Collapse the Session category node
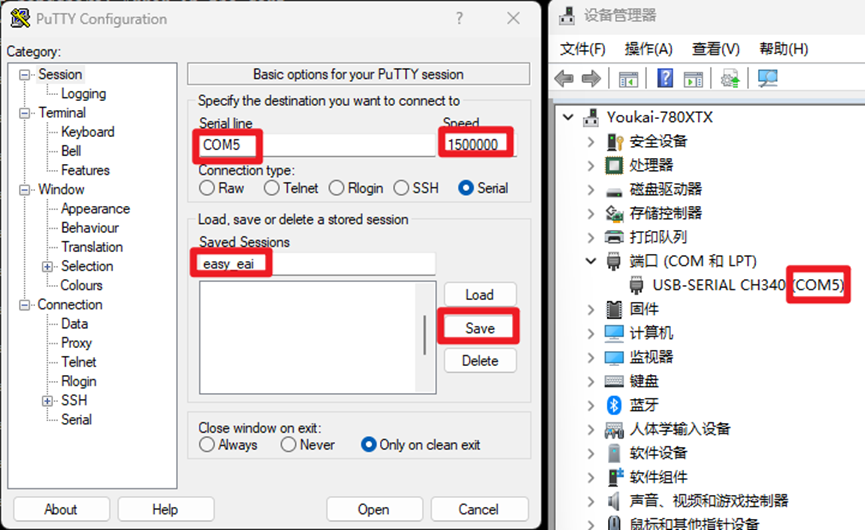The height and width of the screenshot is (530, 865). point(24,74)
